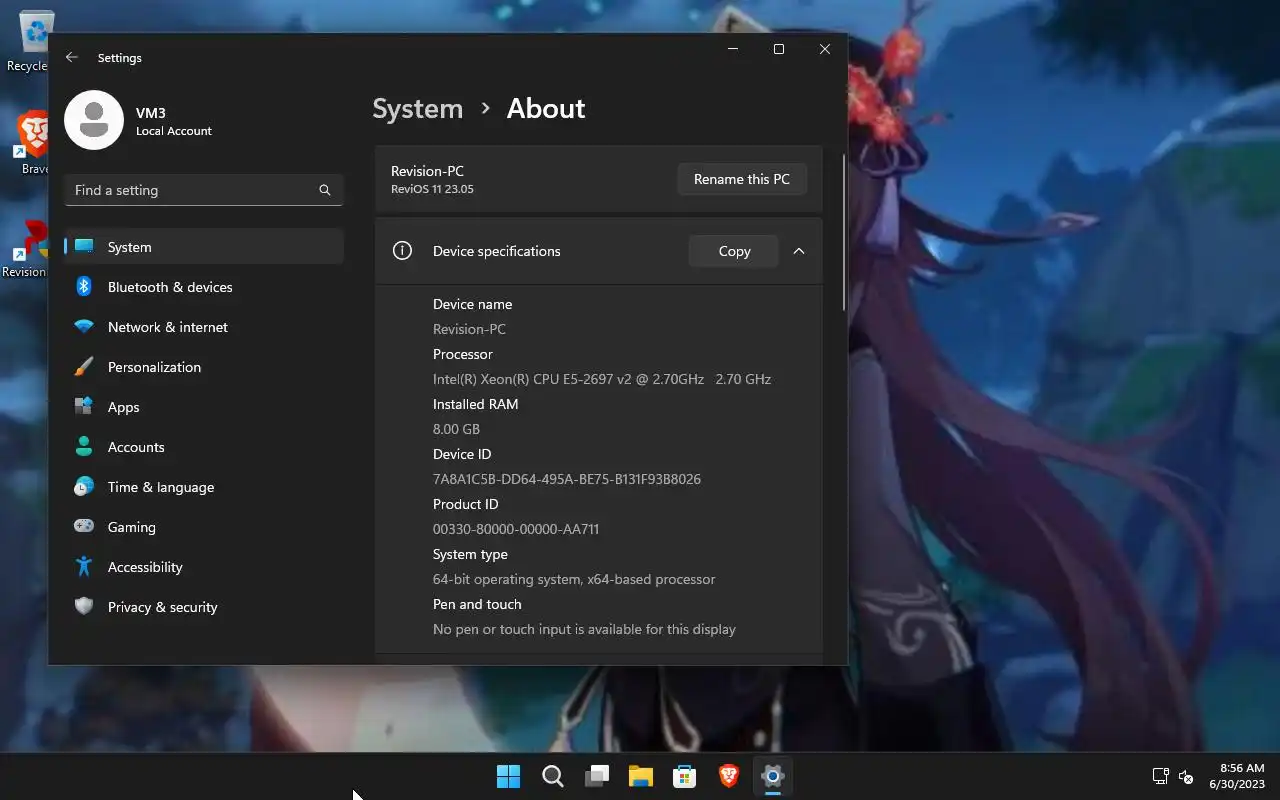This screenshot has width=1280, height=800.
Task: Collapse the Device specifications section
Action: tap(799, 251)
